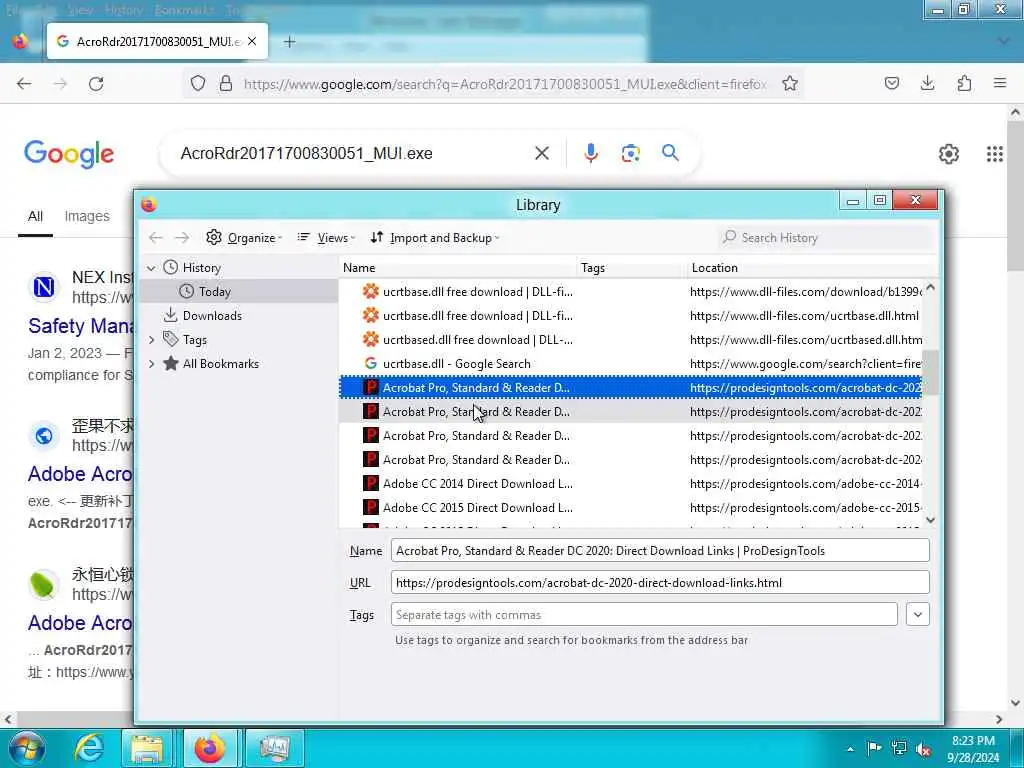Select Adobe CC 2014 Direct Download entry

(x=630, y=484)
